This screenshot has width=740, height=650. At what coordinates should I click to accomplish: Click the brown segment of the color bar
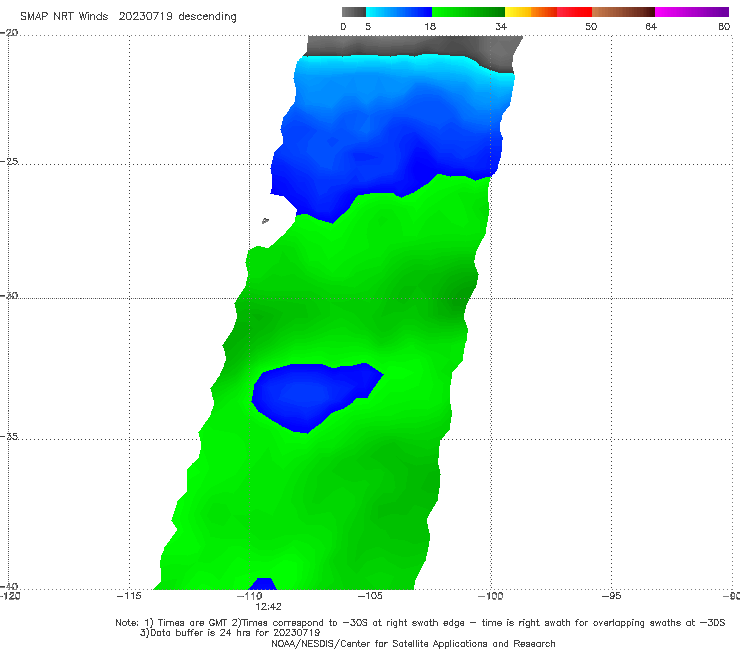(x=623, y=12)
